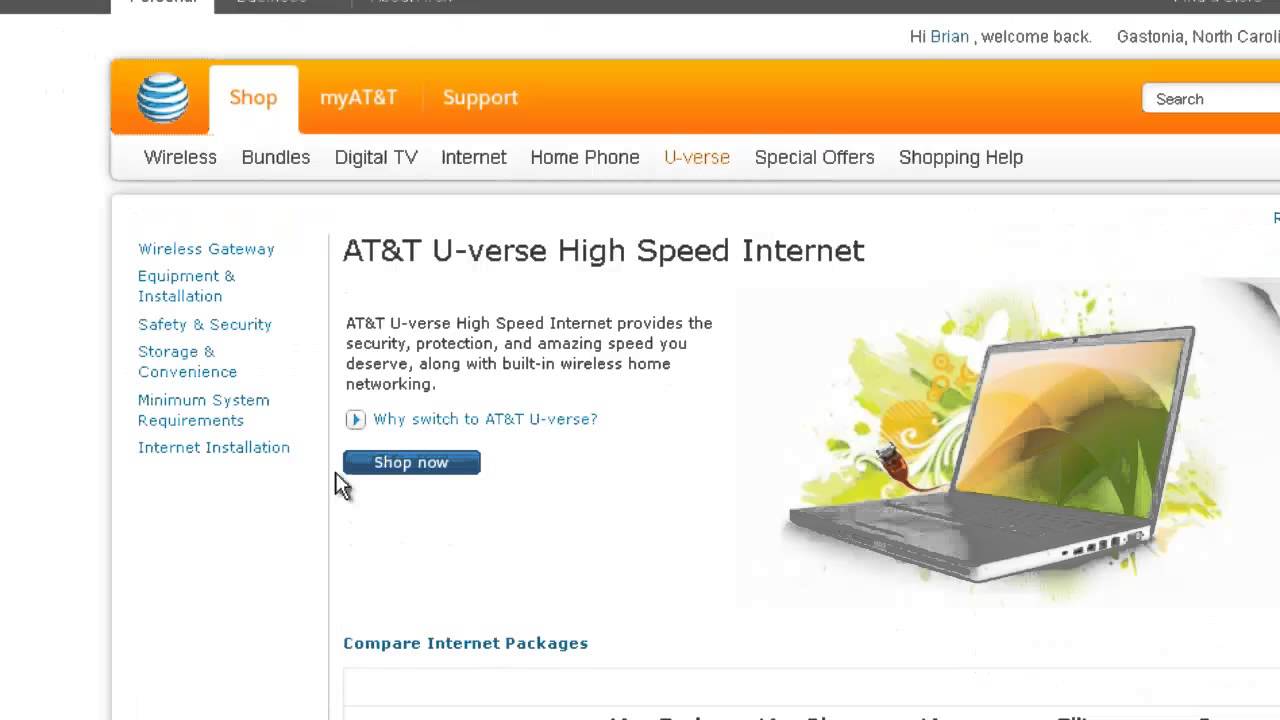Open Home Phone menu item
The image size is (1280, 720).
pyautogui.click(x=585, y=157)
